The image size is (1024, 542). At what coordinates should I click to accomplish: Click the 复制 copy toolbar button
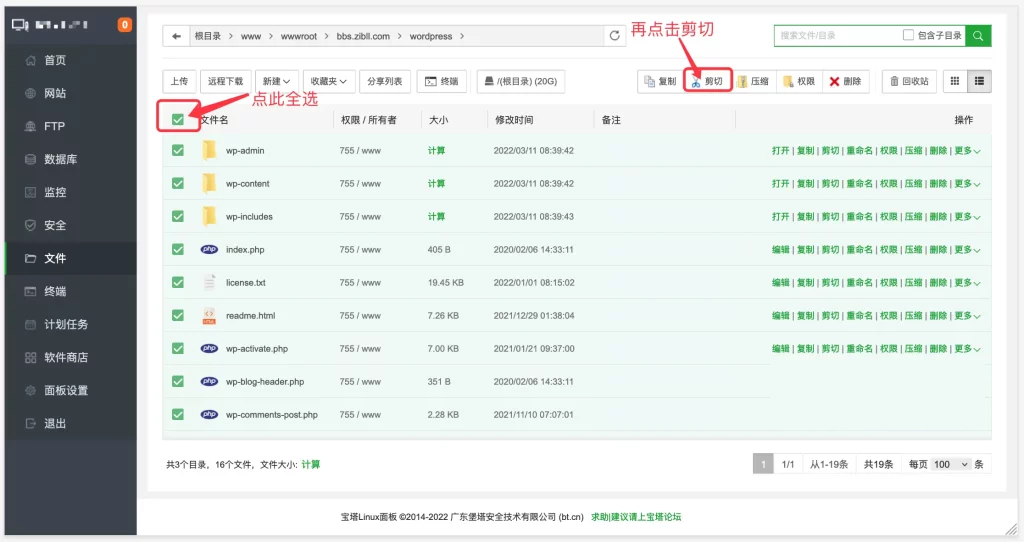click(x=660, y=81)
